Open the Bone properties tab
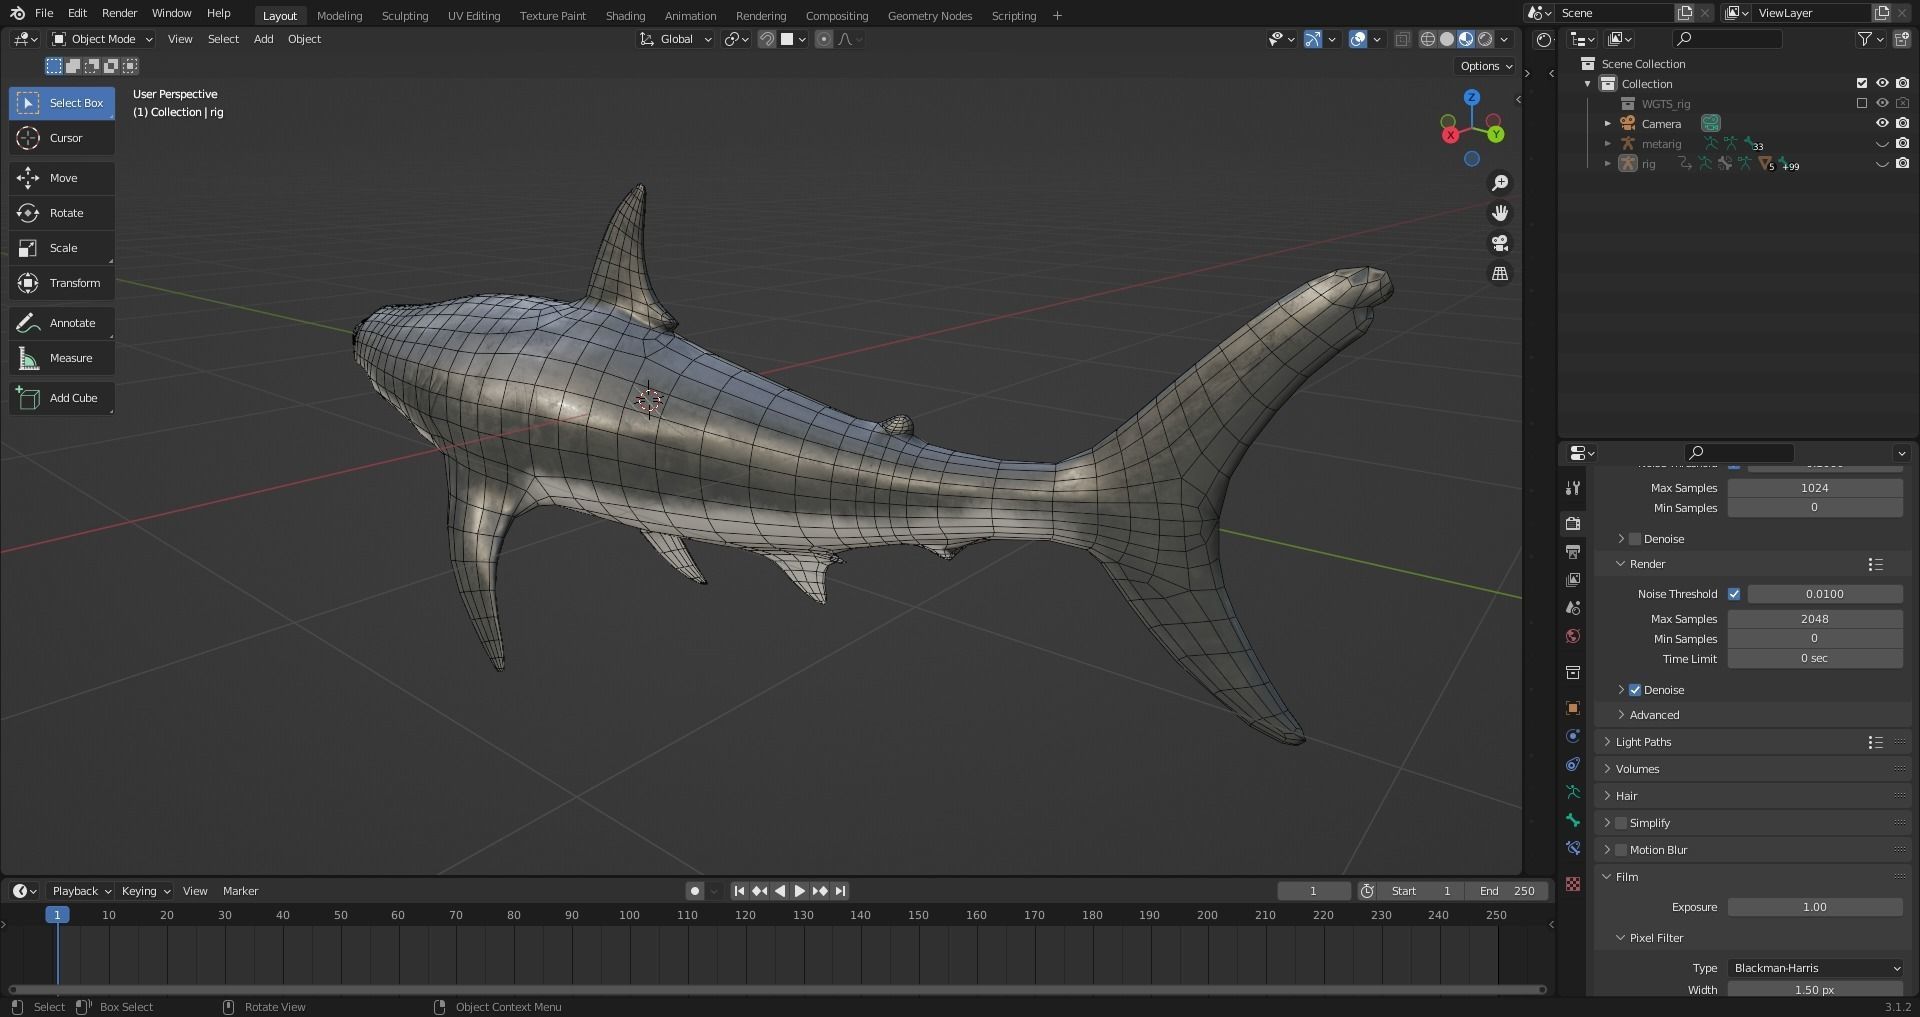The image size is (1920, 1017). click(x=1573, y=820)
